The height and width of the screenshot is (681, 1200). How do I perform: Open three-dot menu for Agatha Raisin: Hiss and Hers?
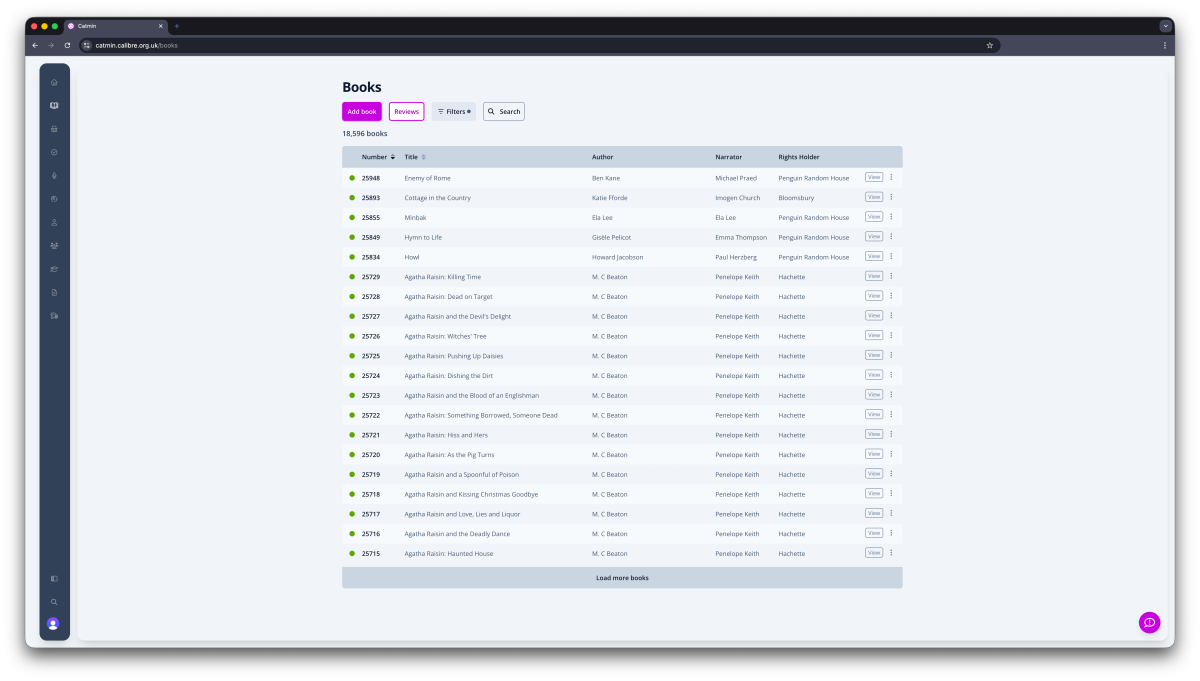(x=891, y=434)
